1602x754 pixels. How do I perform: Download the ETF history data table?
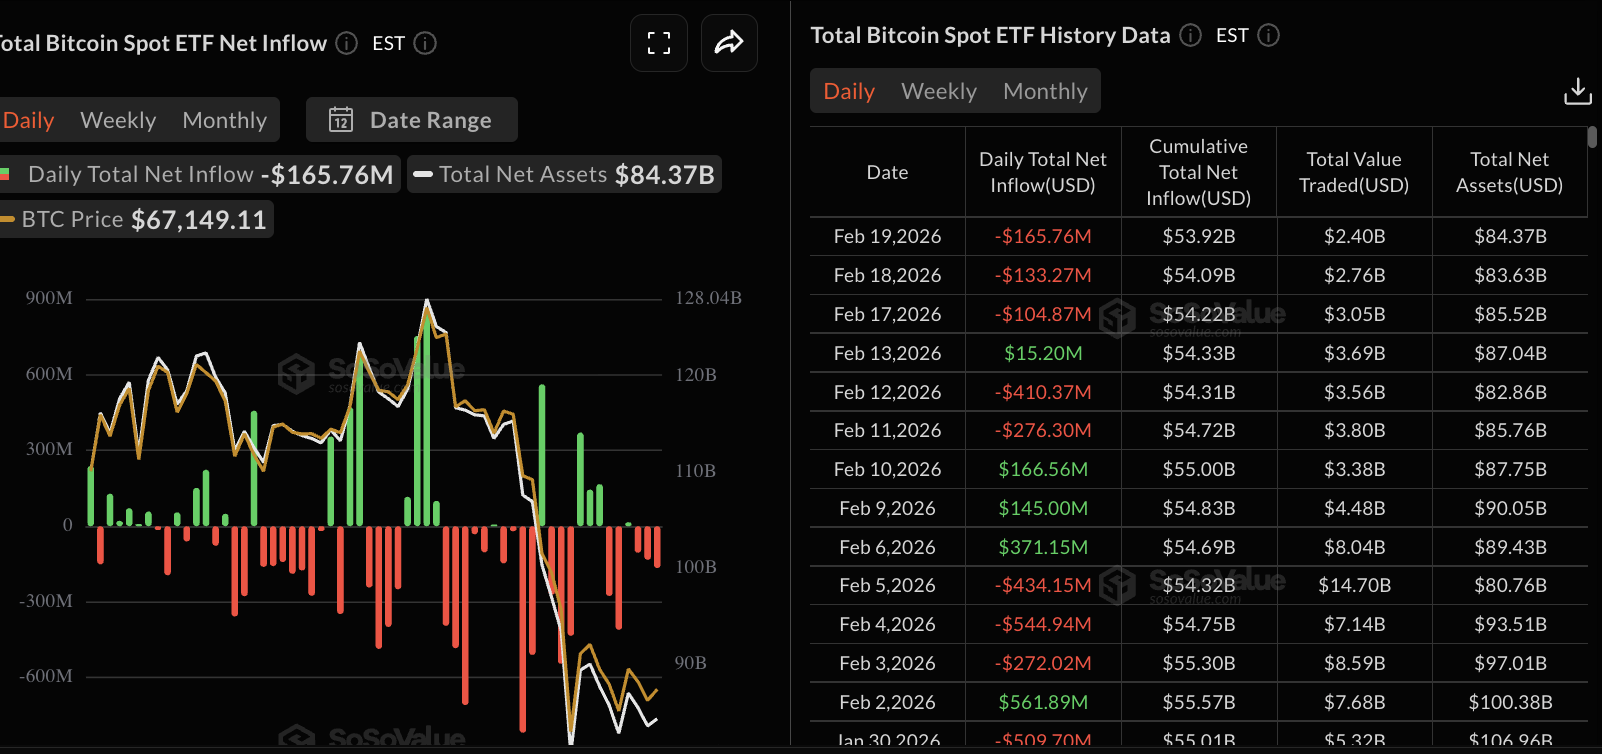click(x=1577, y=90)
